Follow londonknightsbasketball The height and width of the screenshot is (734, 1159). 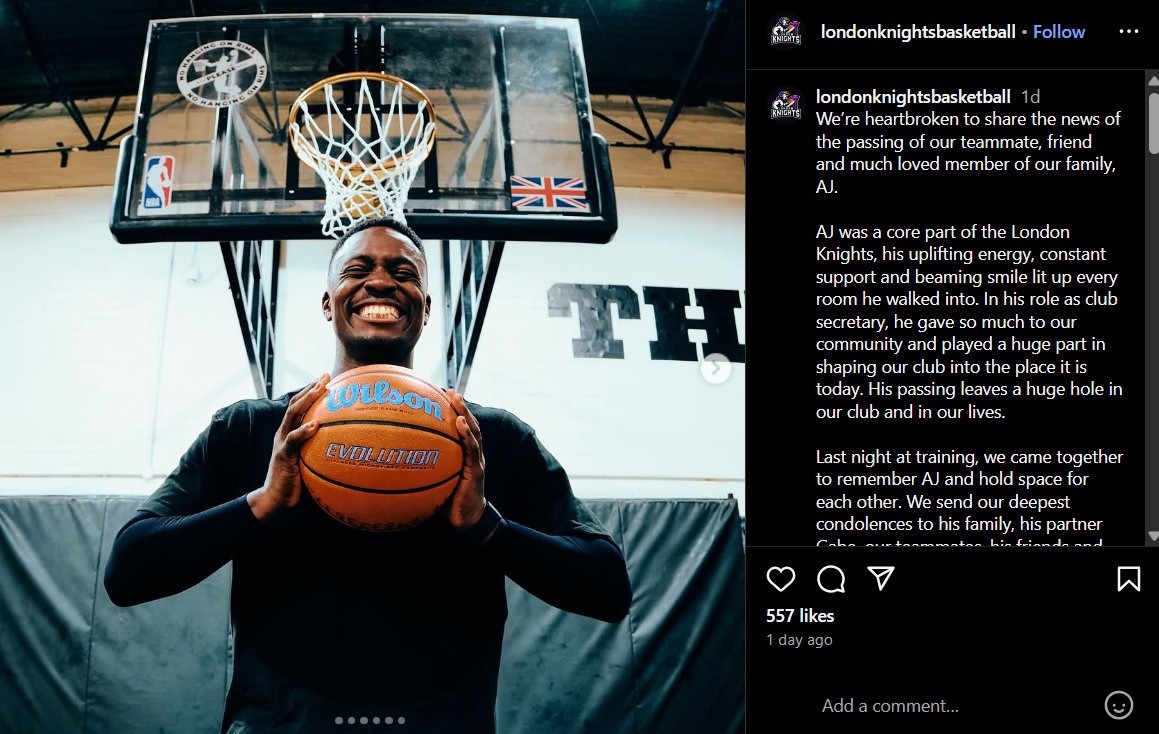(x=1058, y=32)
